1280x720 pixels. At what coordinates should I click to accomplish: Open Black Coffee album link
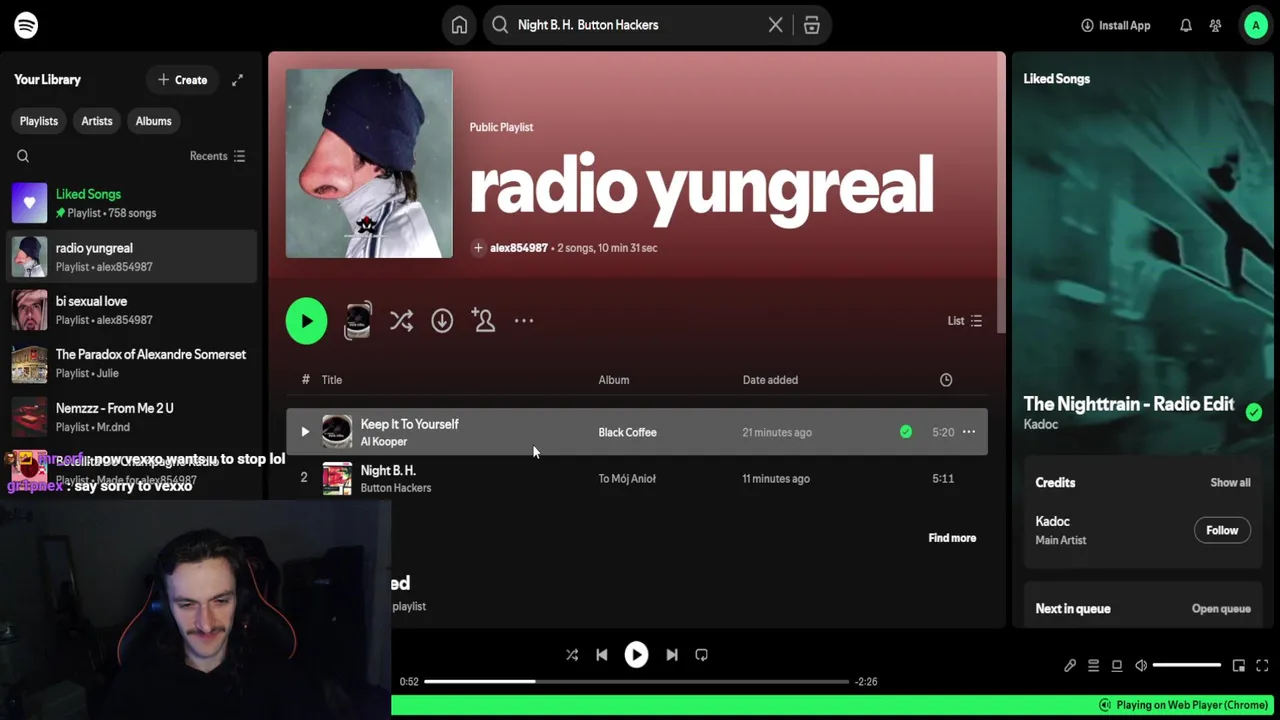(627, 433)
